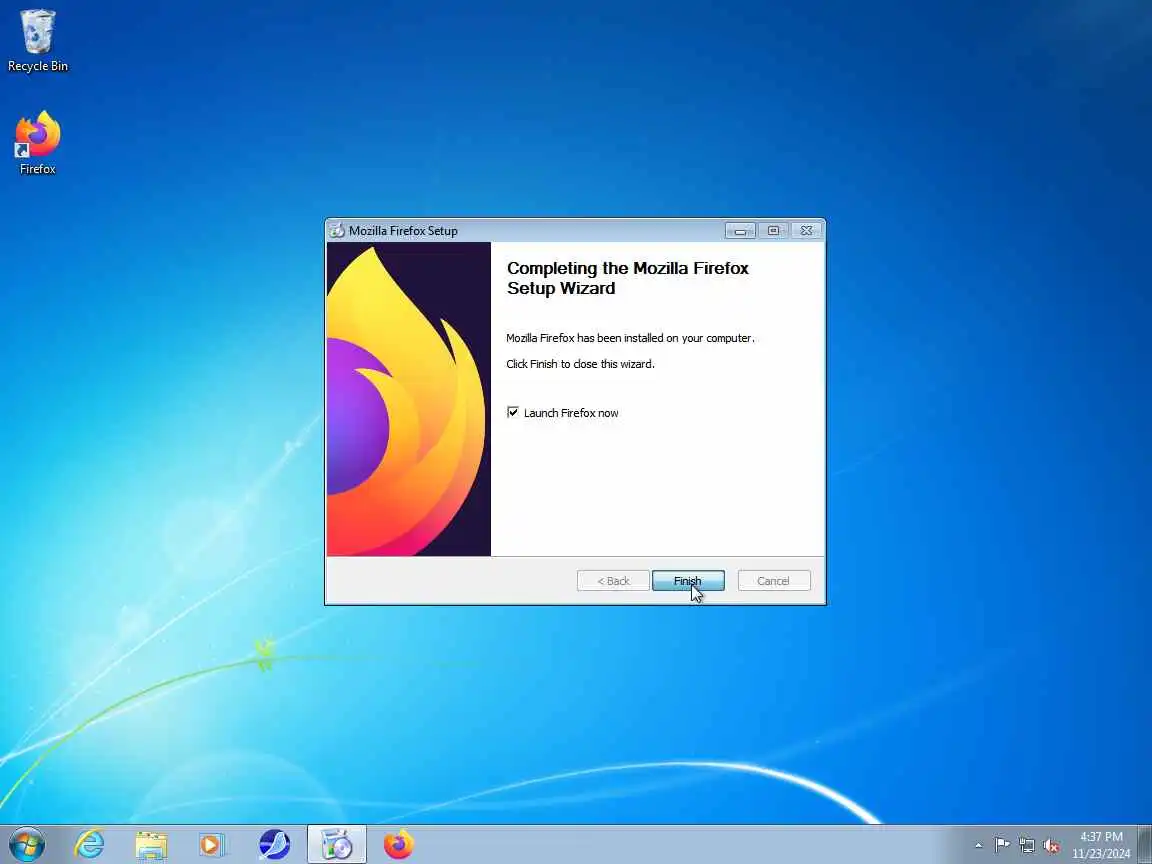Open the clock showing 4:37 PM
Screen dimensions: 1152x864
point(1101,845)
